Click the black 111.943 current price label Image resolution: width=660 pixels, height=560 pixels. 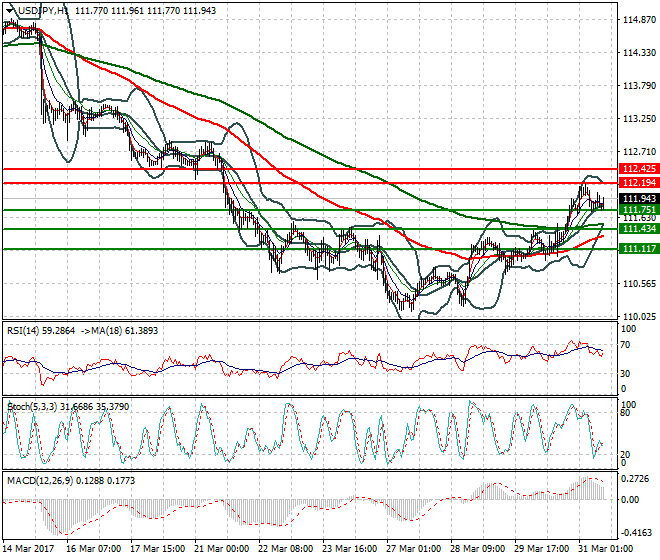(639, 199)
